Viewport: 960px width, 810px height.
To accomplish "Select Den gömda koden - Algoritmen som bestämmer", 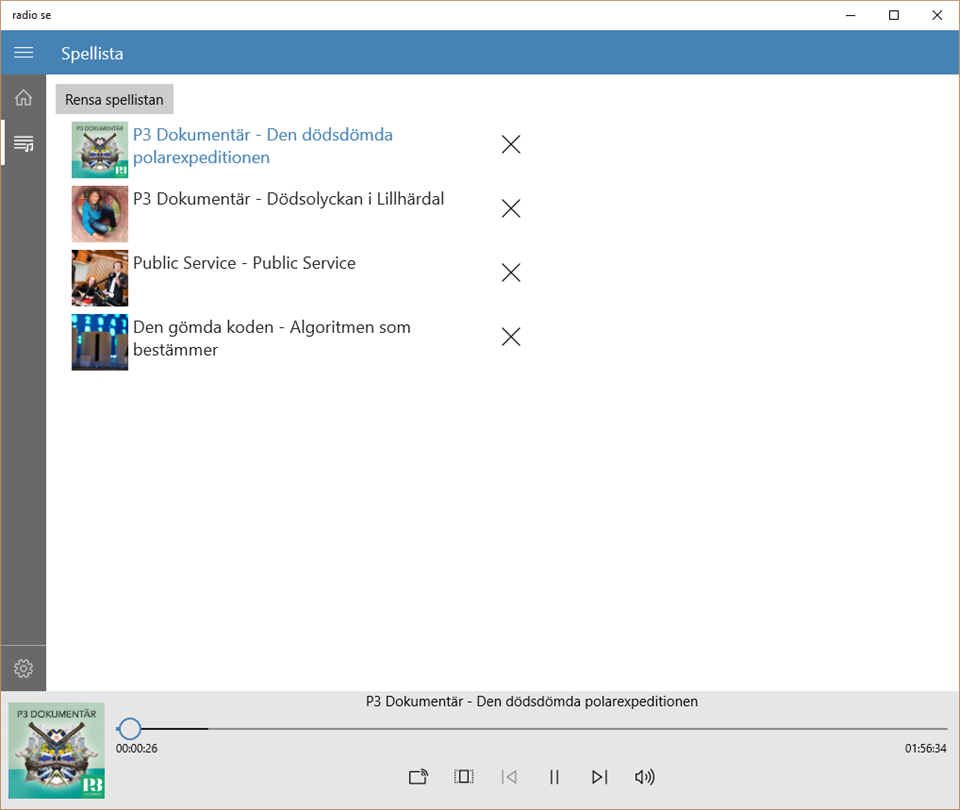I will (272, 338).
